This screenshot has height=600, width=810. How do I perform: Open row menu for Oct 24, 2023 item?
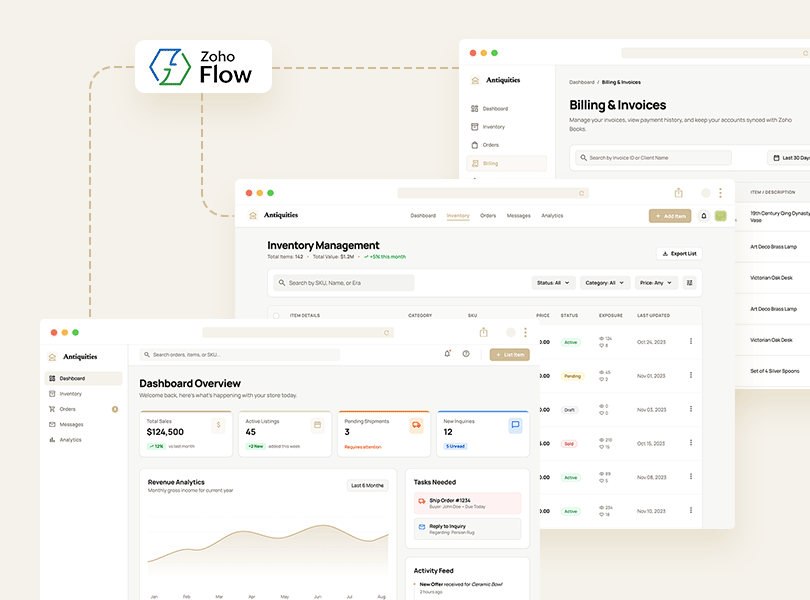pos(691,342)
